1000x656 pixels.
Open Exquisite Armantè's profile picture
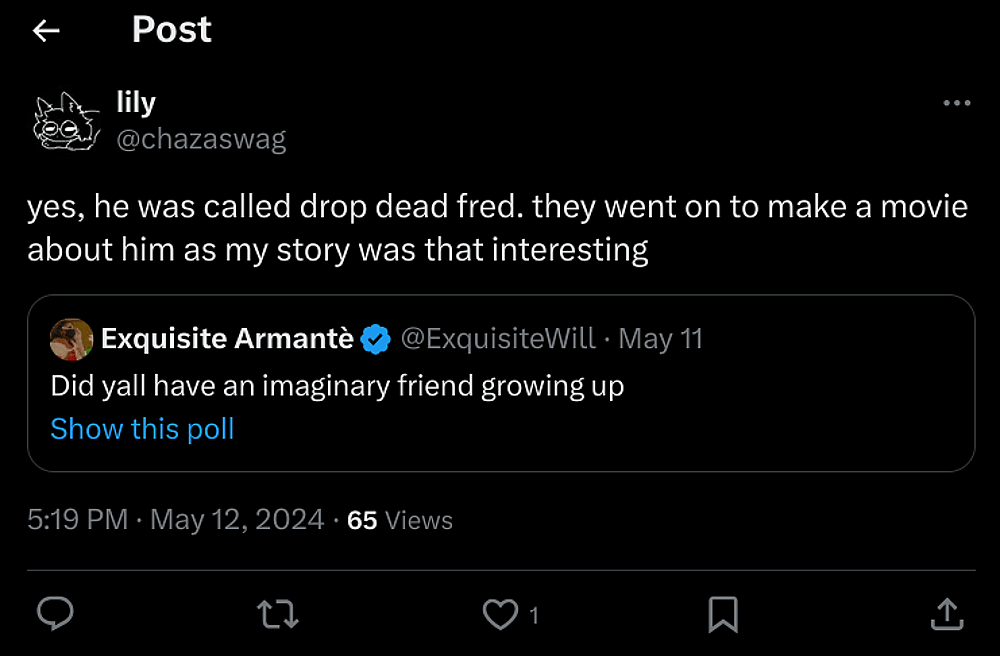pyautogui.click(x=71, y=339)
